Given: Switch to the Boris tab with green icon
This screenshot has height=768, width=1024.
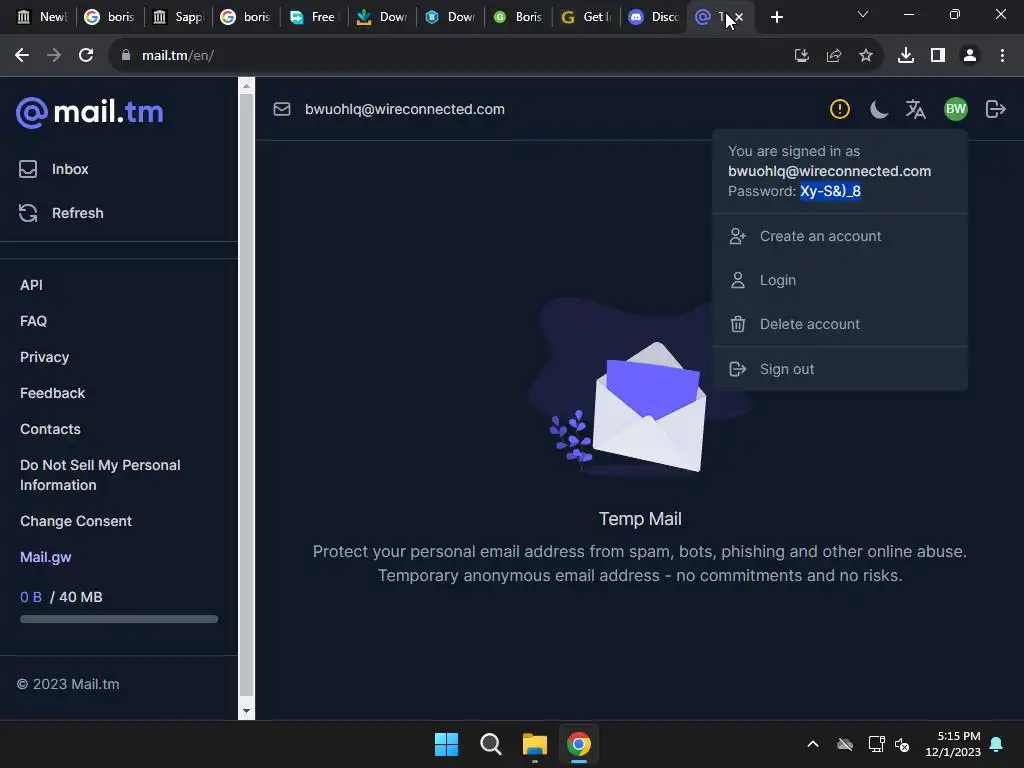Looking at the screenshot, I should [518, 17].
